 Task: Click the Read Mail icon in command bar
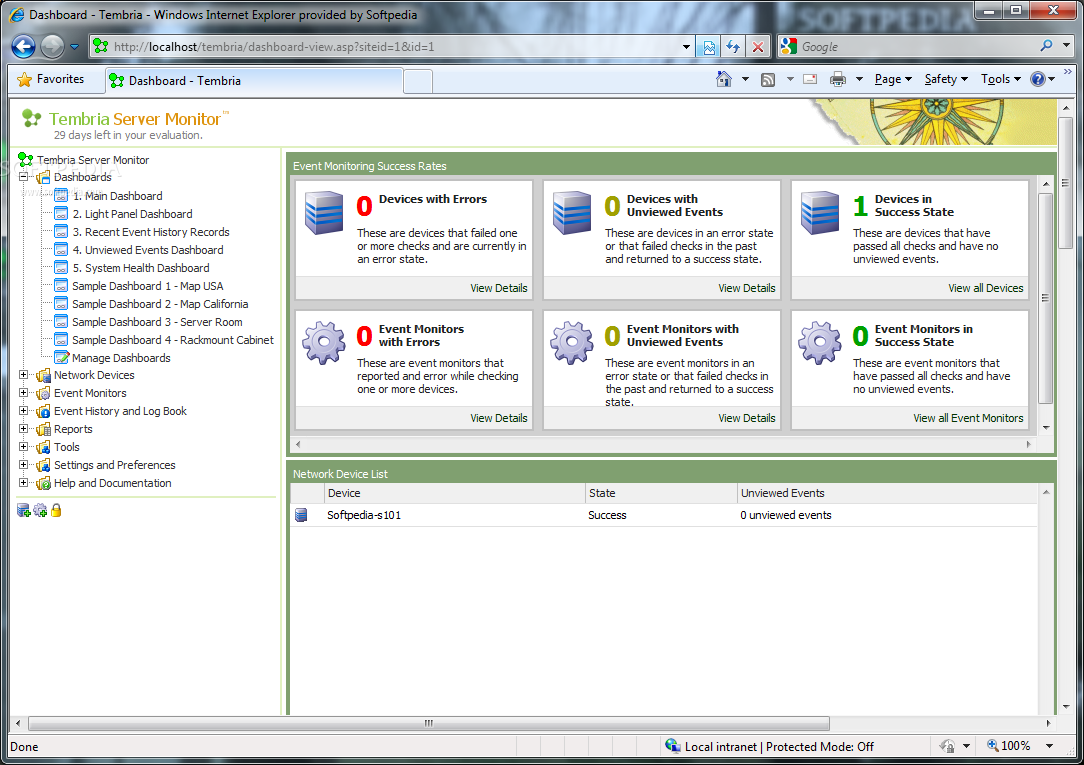(810, 79)
